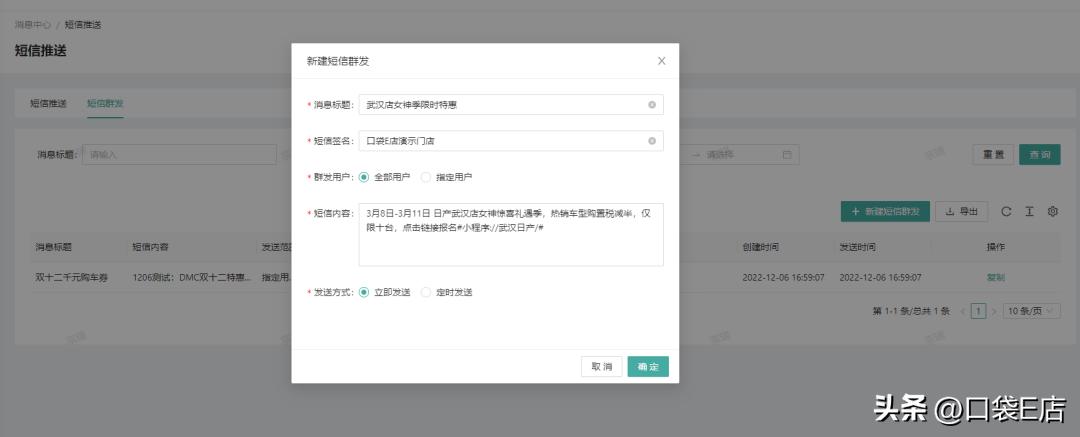1080x437 pixels.
Task: Open the calendar icon in the date range field
Action: 787,154
